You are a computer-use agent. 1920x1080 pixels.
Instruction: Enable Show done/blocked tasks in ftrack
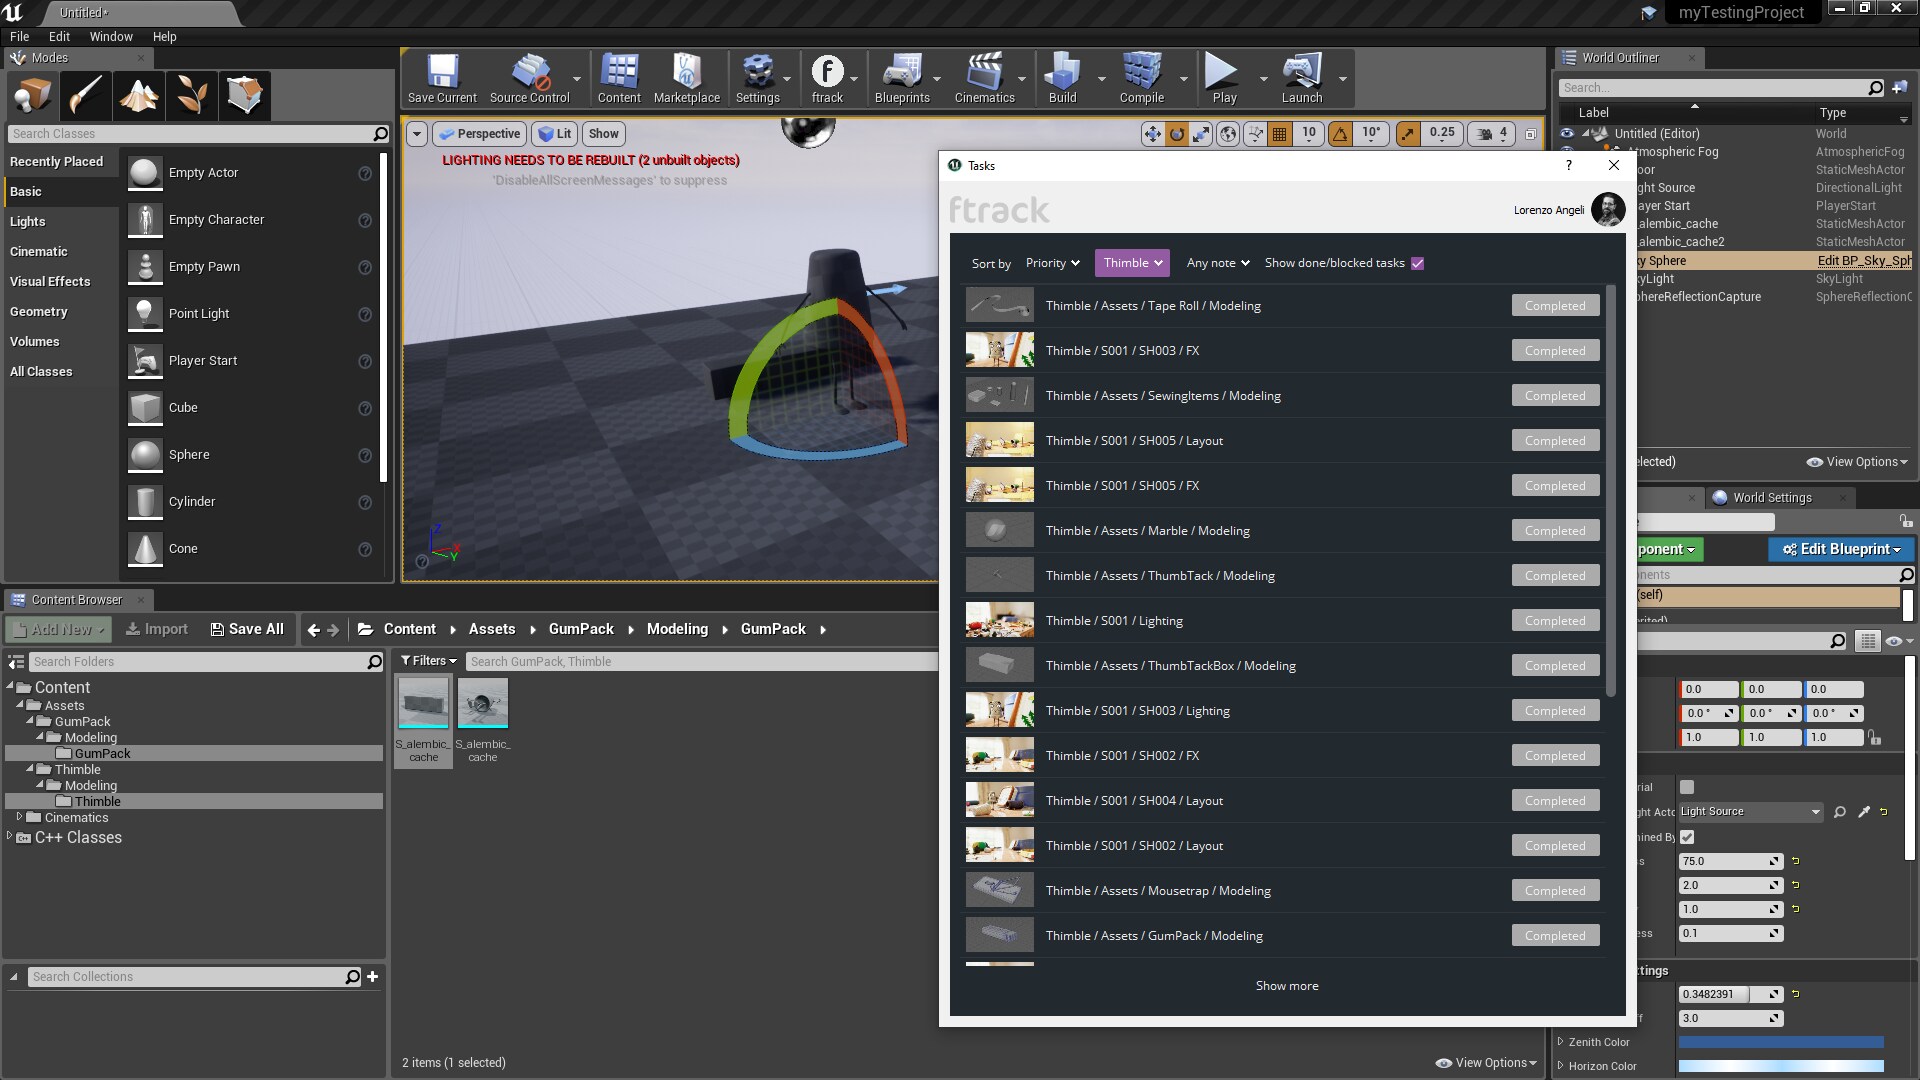coord(1418,263)
